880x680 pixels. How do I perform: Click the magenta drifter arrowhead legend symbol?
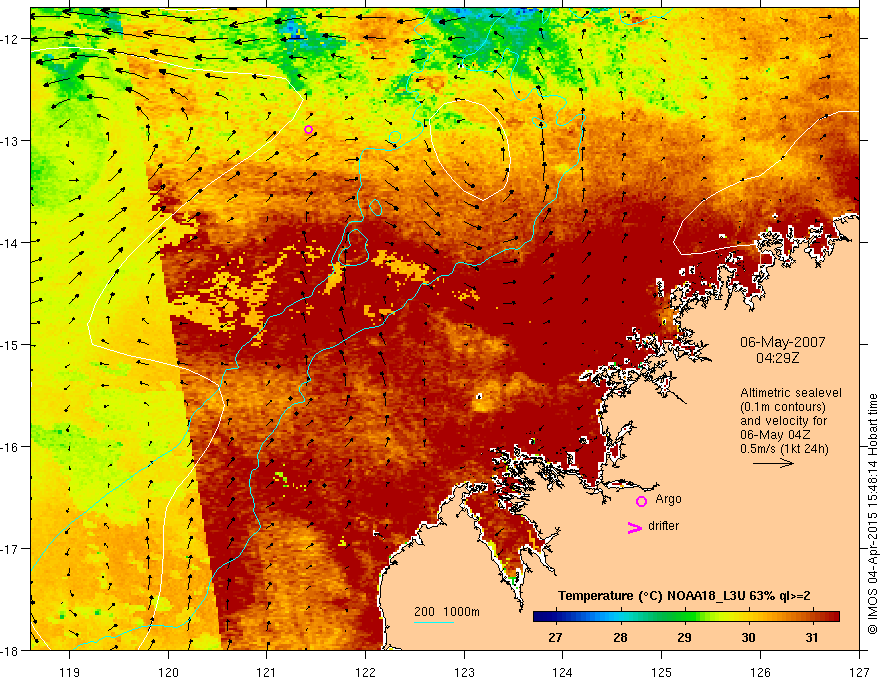pos(634,527)
